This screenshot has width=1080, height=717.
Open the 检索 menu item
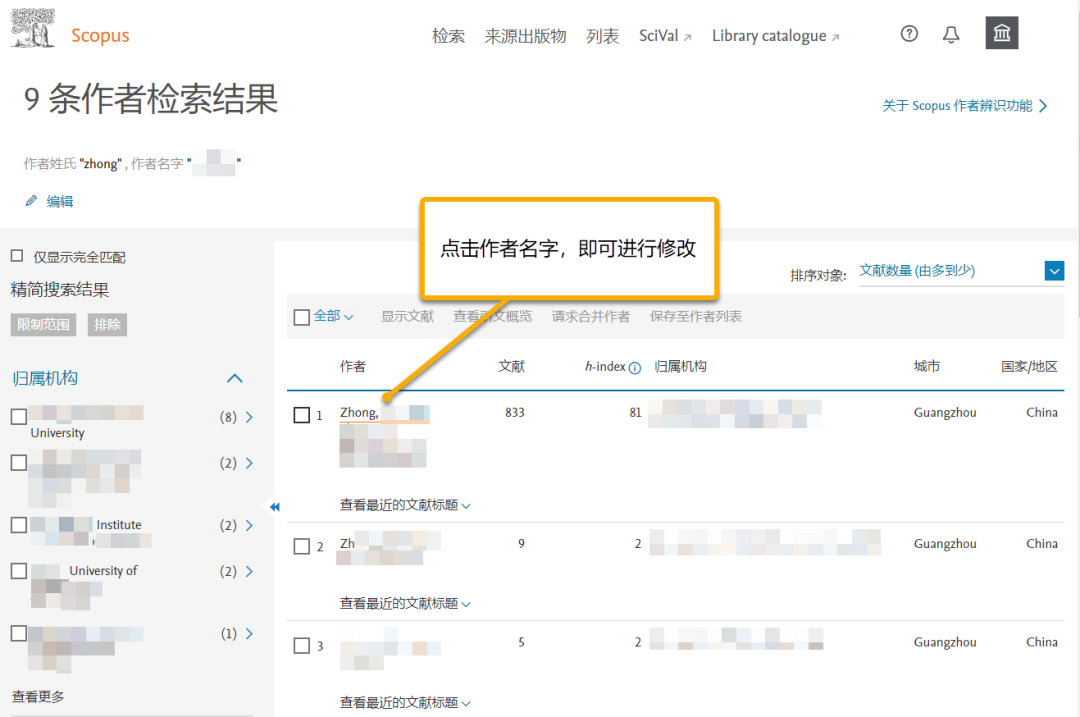(x=448, y=35)
